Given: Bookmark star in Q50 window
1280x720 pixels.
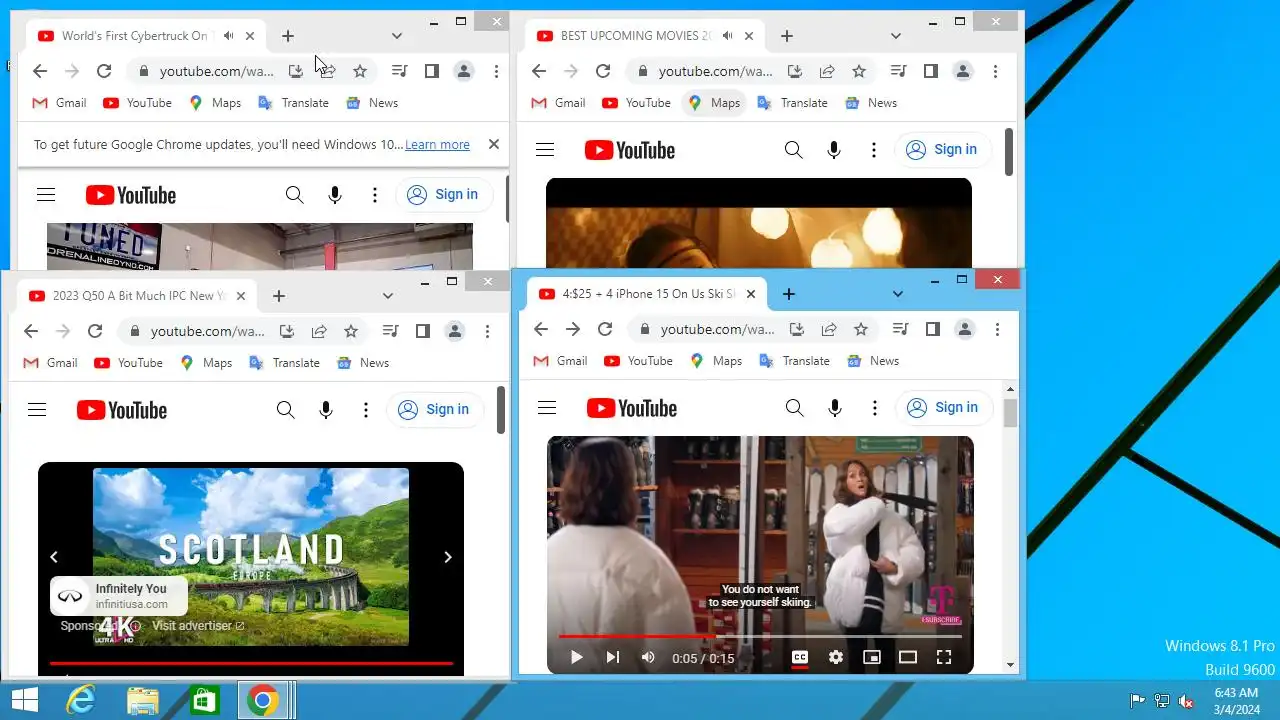Looking at the screenshot, I should point(351,331).
